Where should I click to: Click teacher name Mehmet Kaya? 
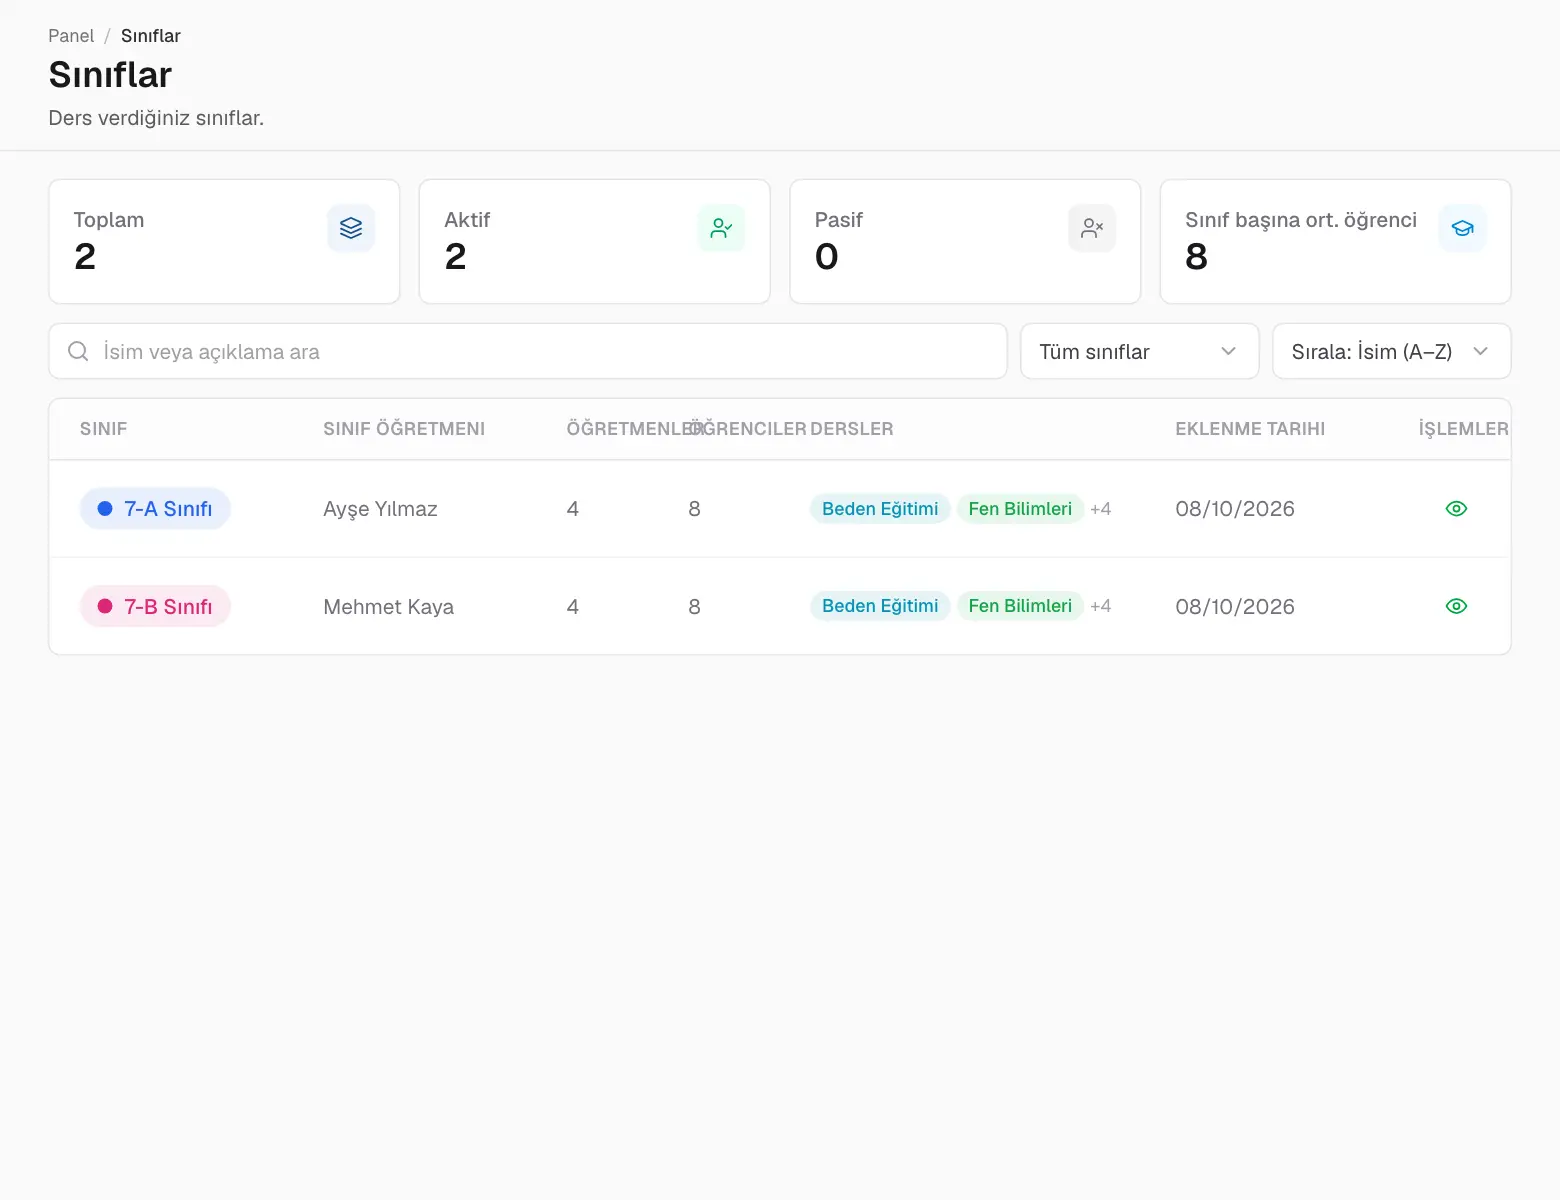click(x=388, y=607)
